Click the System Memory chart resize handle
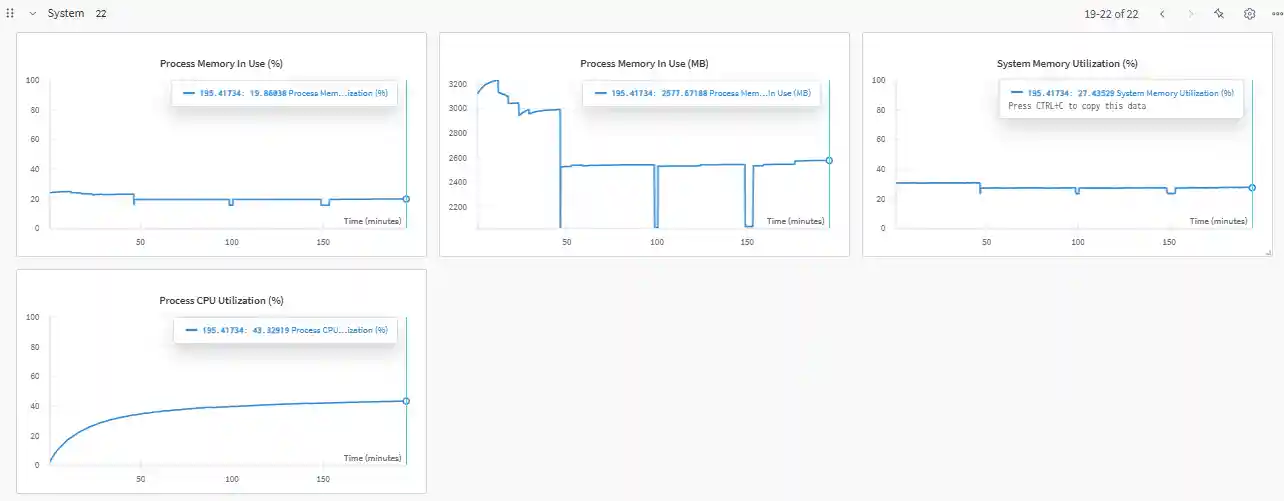 tap(1268, 252)
